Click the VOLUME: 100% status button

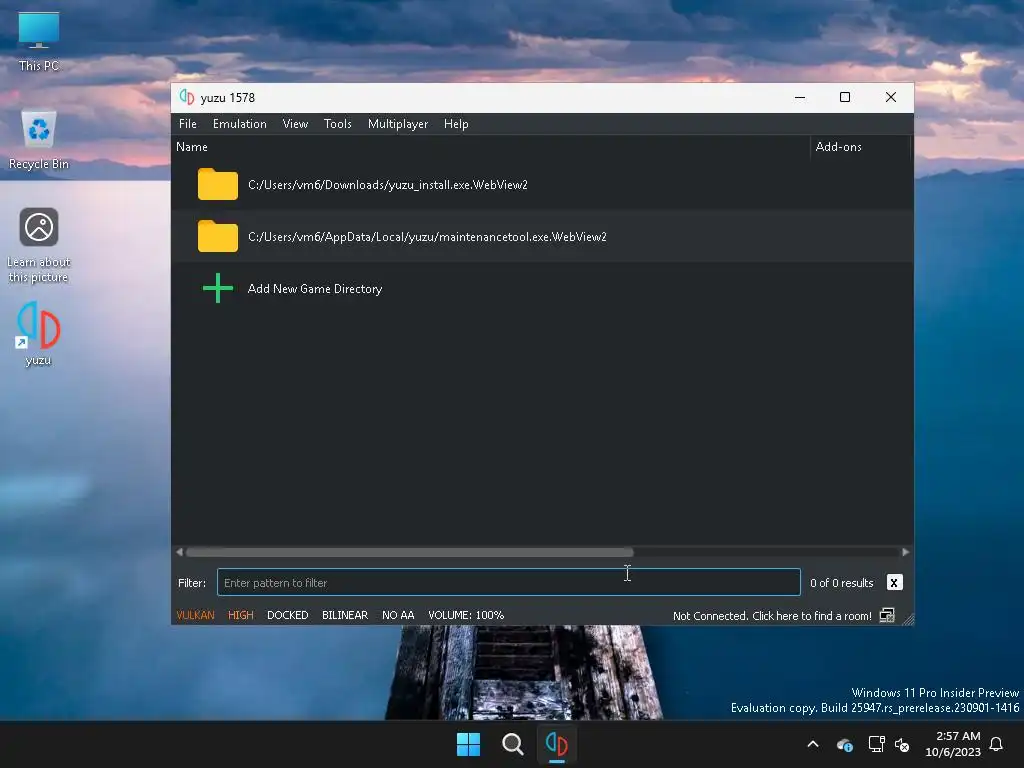click(466, 615)
